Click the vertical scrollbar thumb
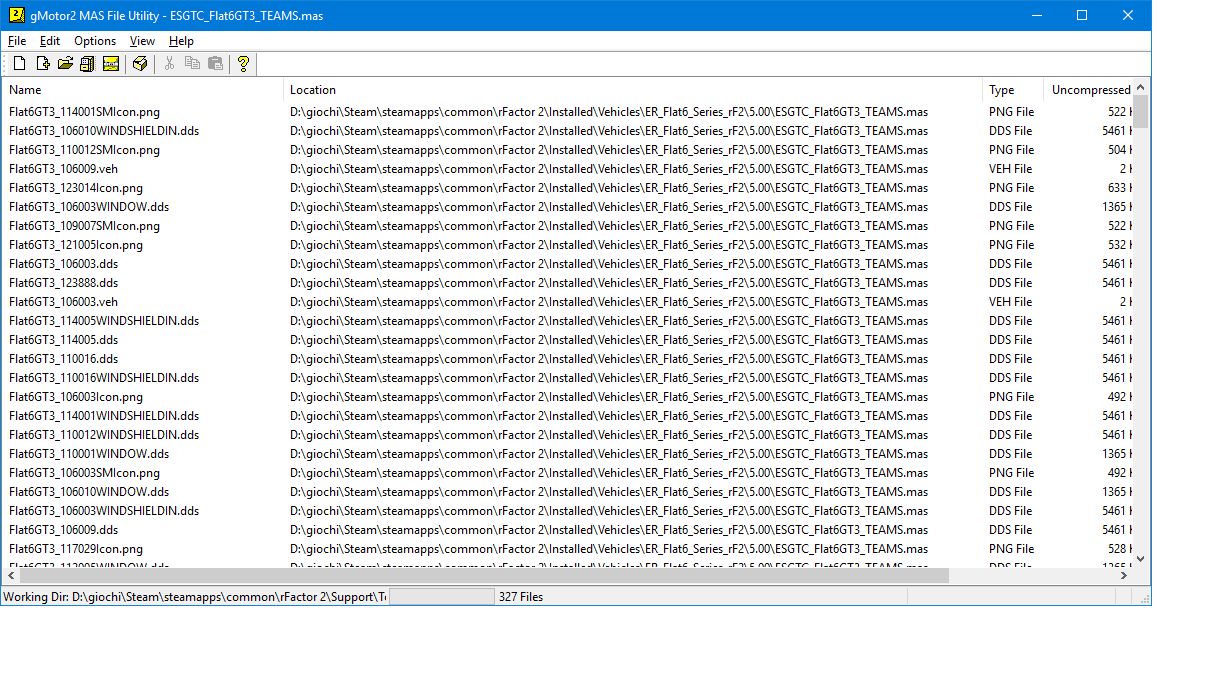This screenshot has width=1210, height=681. [x=1141, y=112]
